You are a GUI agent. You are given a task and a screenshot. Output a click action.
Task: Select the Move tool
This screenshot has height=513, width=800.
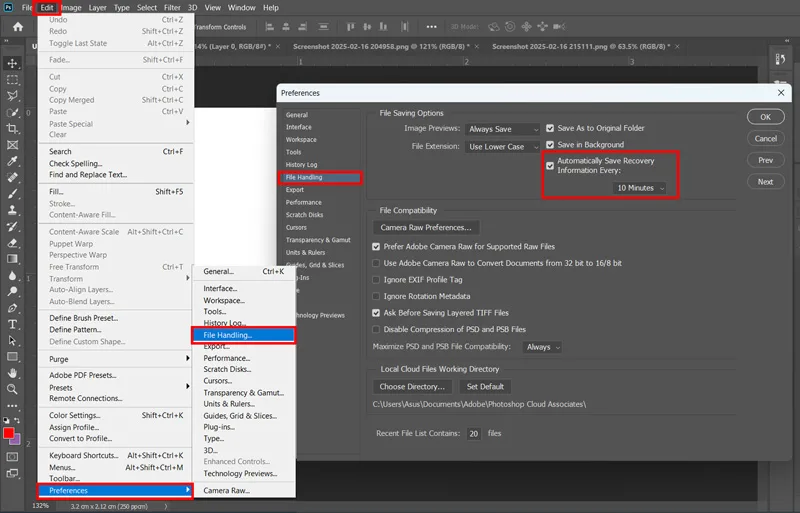12,63
